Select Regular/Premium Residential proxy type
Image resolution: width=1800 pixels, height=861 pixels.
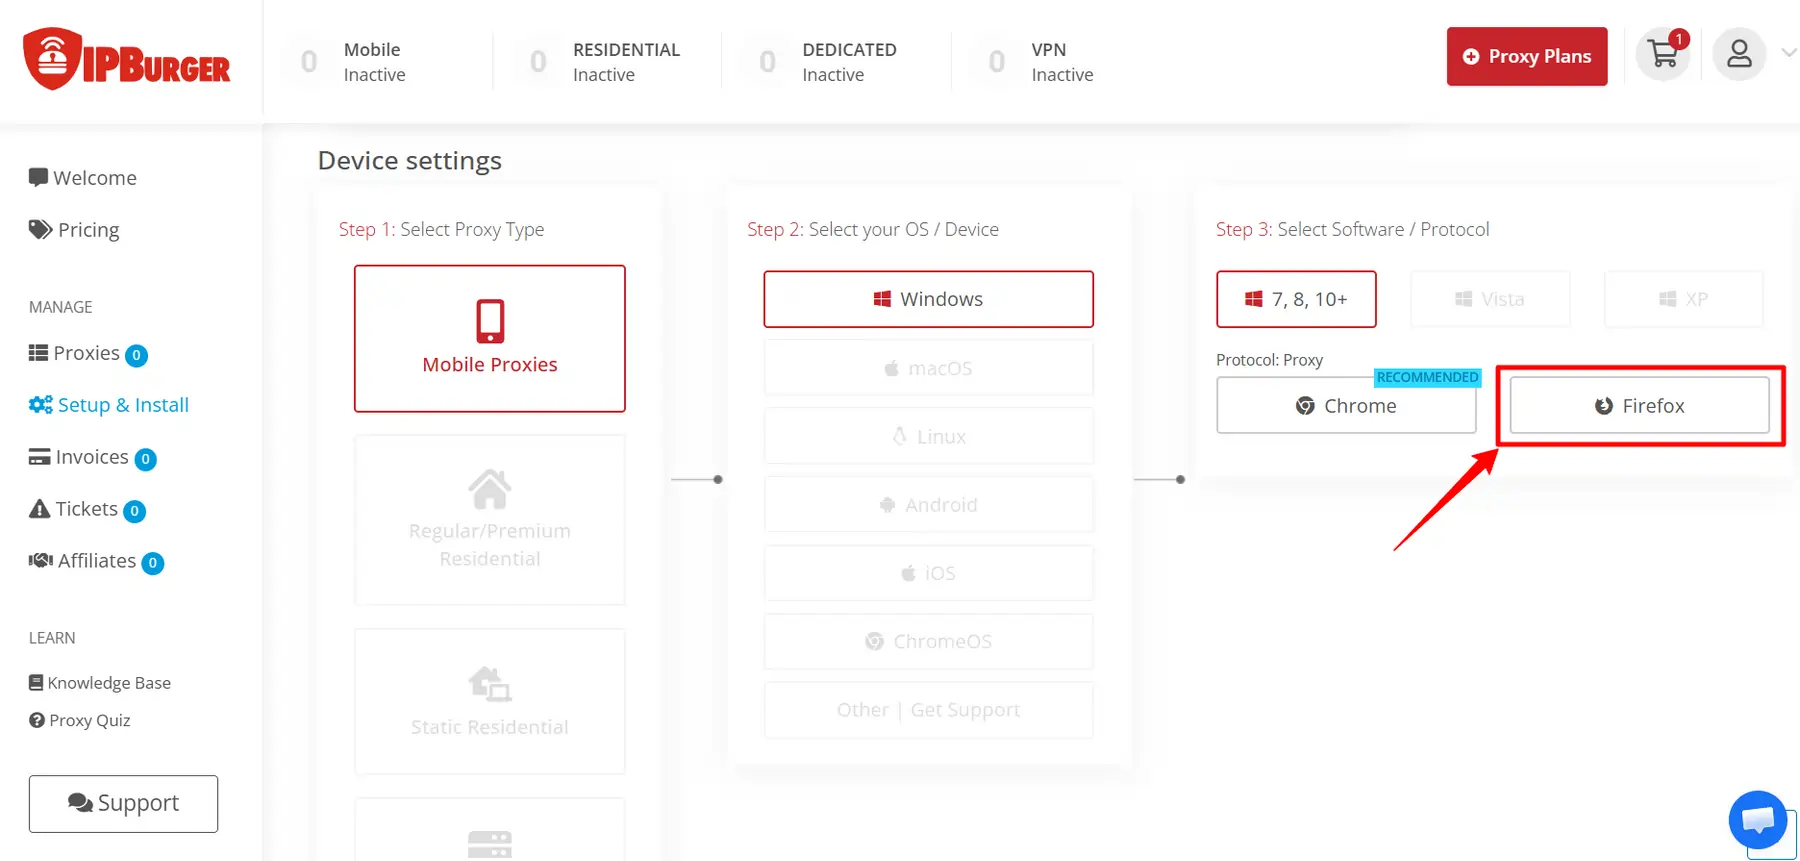[x=490, y=520]
